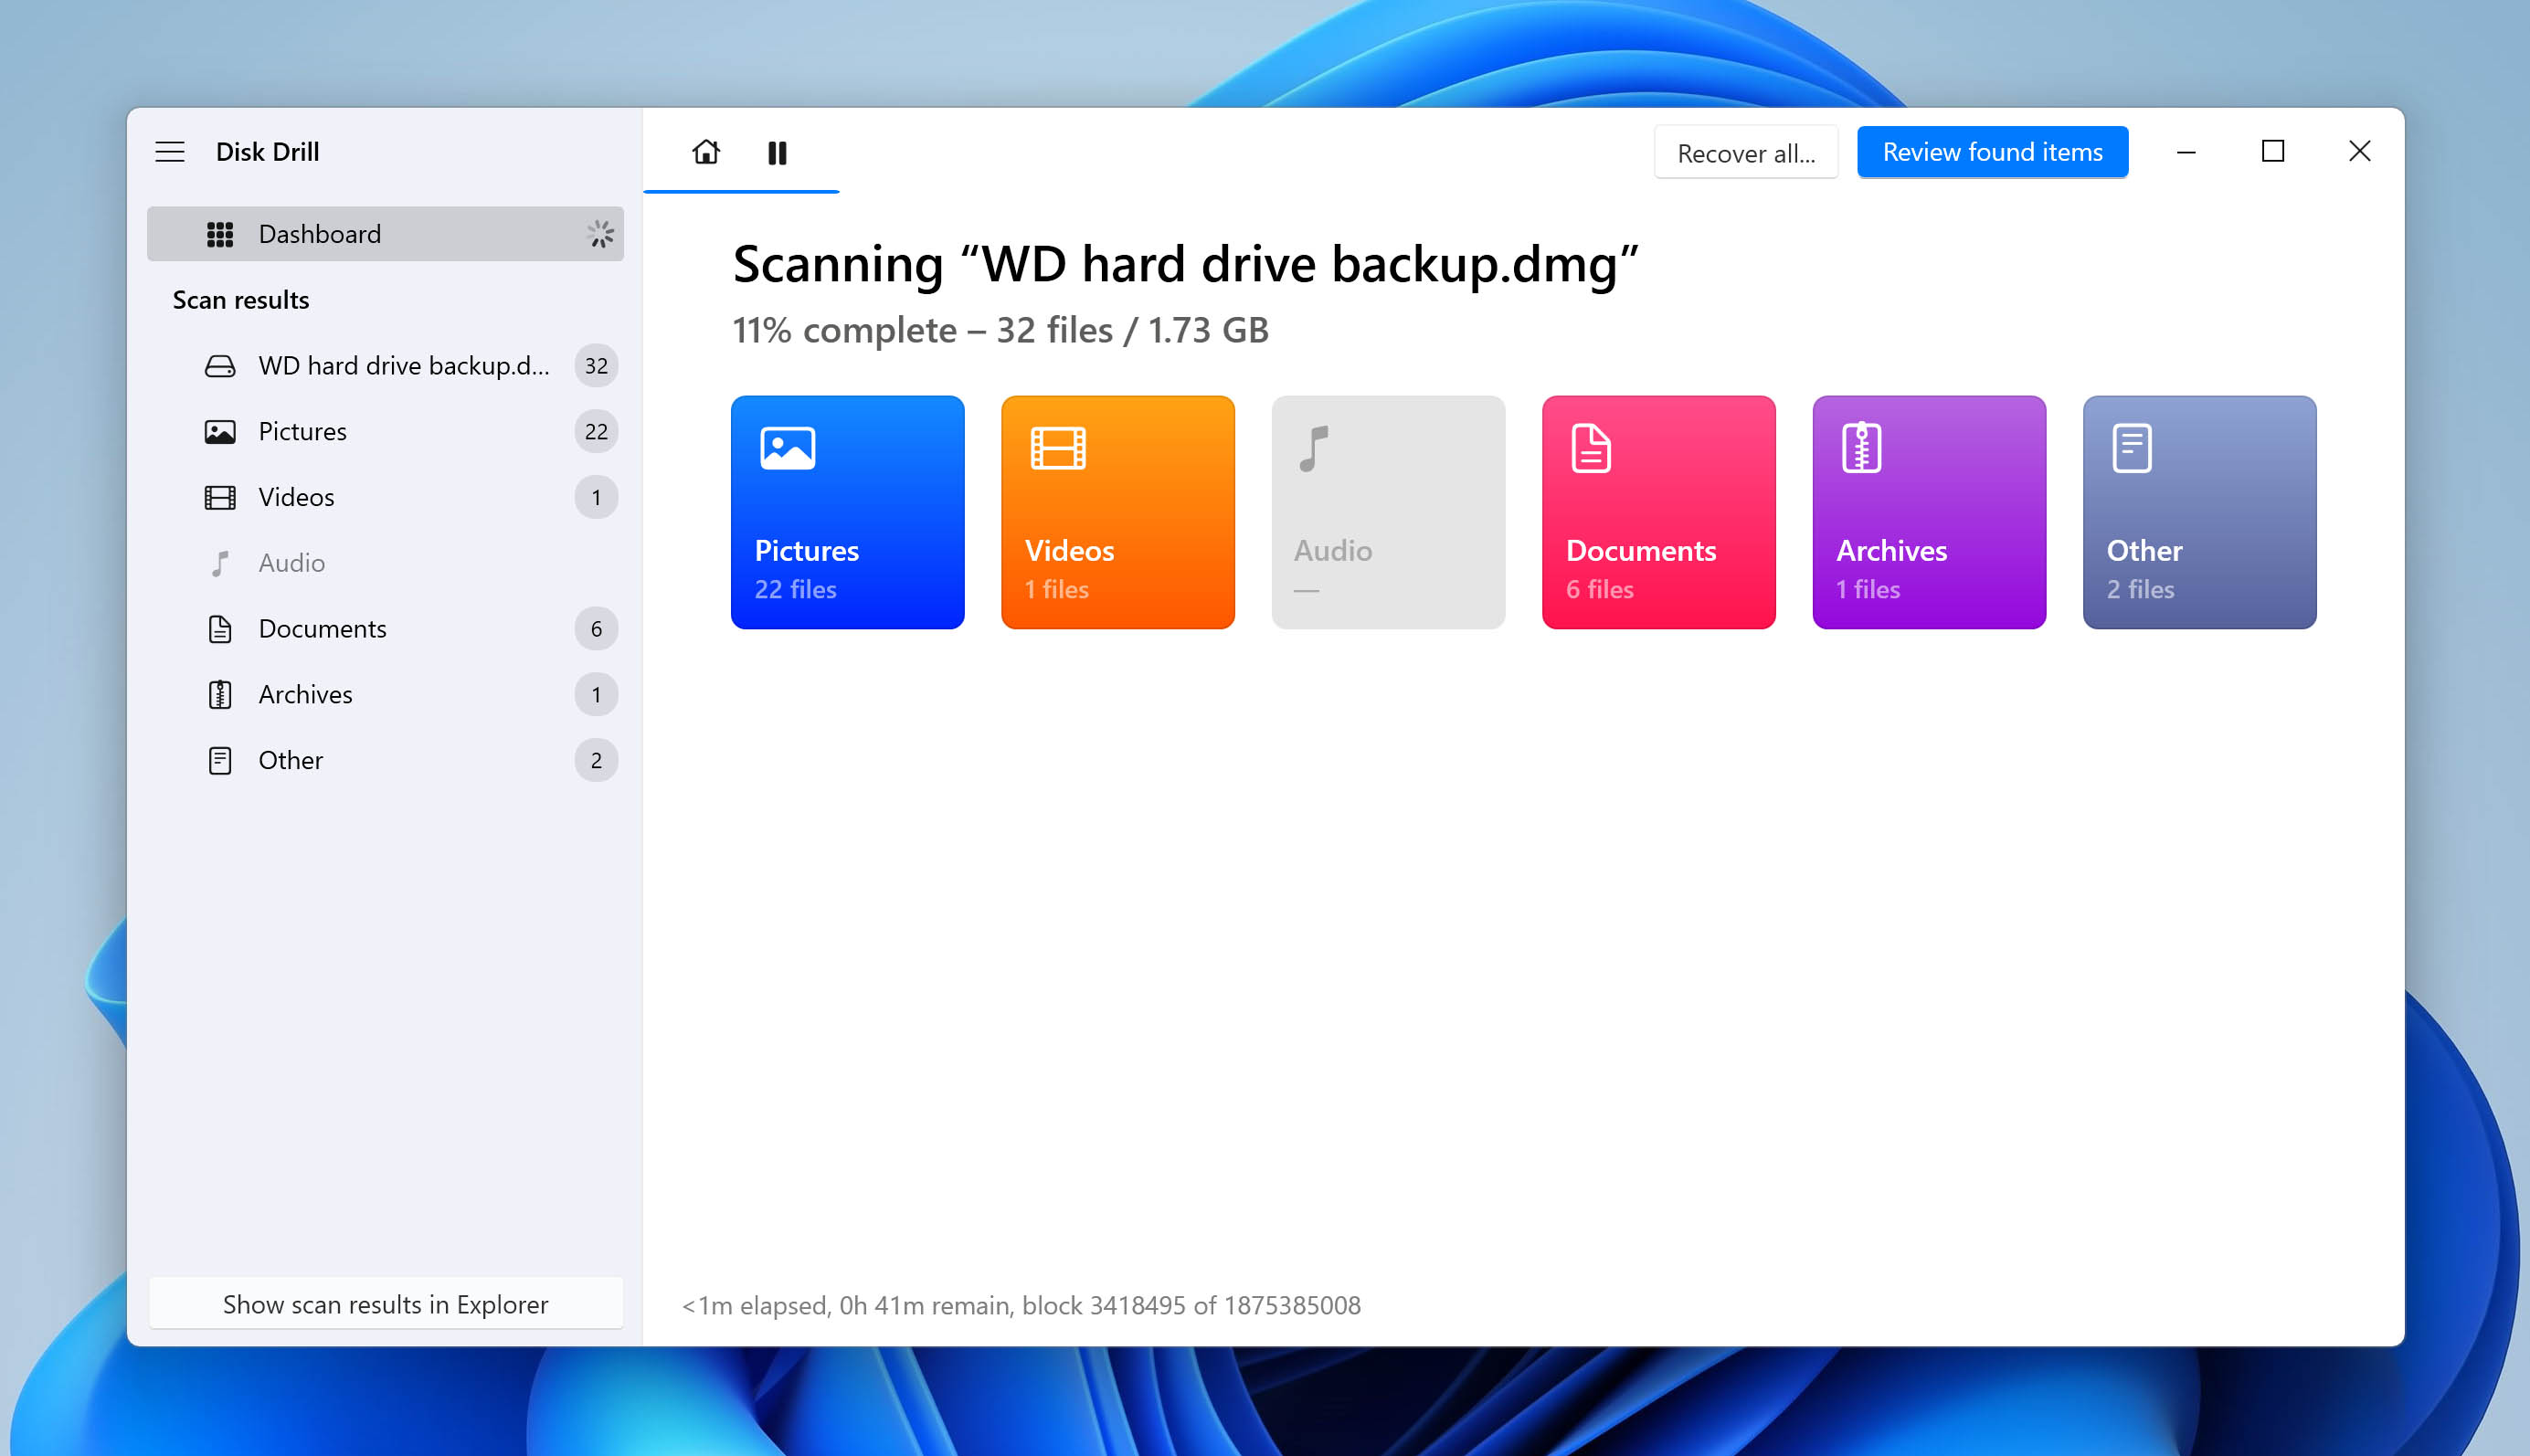Open the hamburger menu
The height and width of the screenshot is (1456, 2530).
pos(170,151)
